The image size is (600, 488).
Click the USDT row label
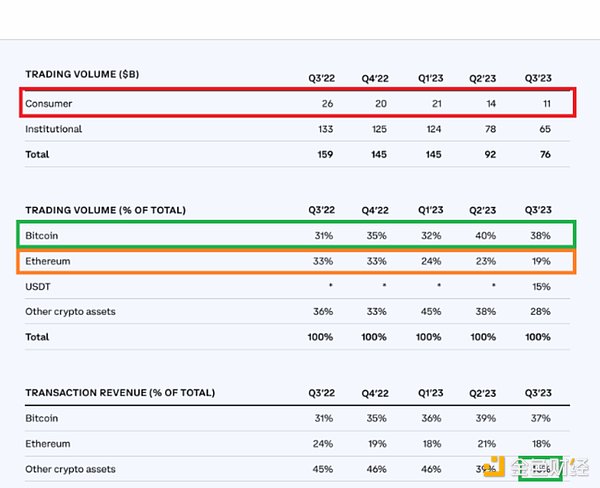40,287
